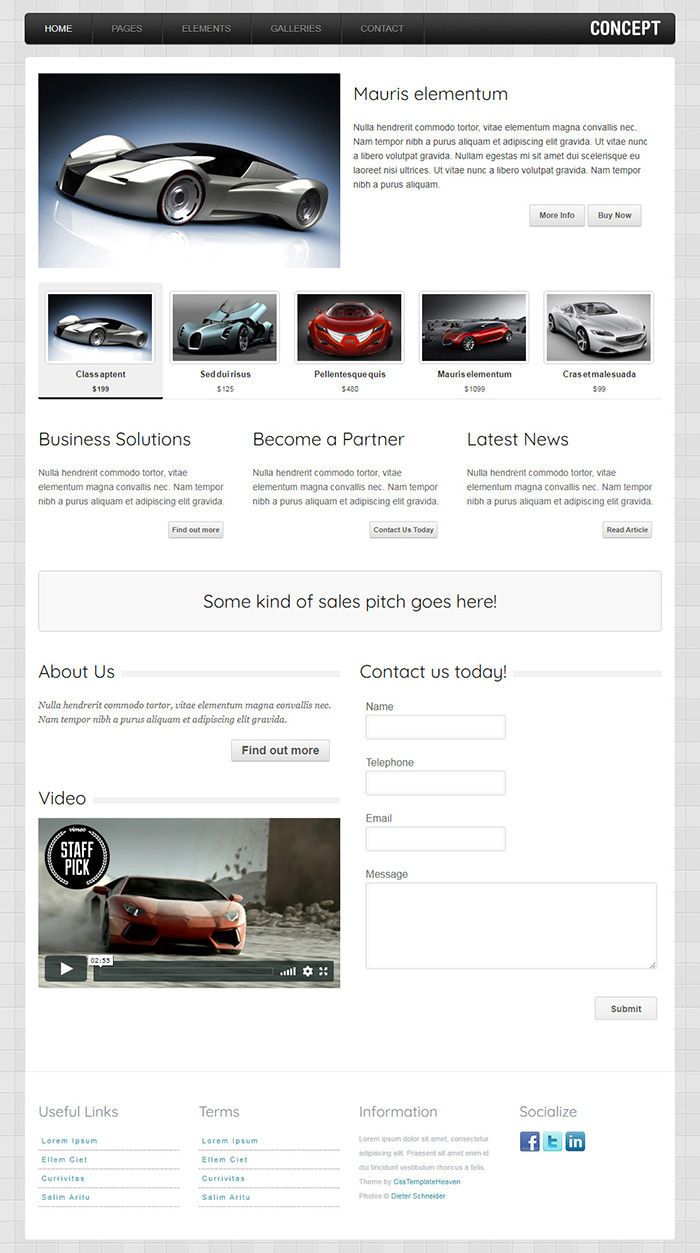Open the Twitter social icon
The width and height of the screenshot is (700, 1253).
(553, 1141)
